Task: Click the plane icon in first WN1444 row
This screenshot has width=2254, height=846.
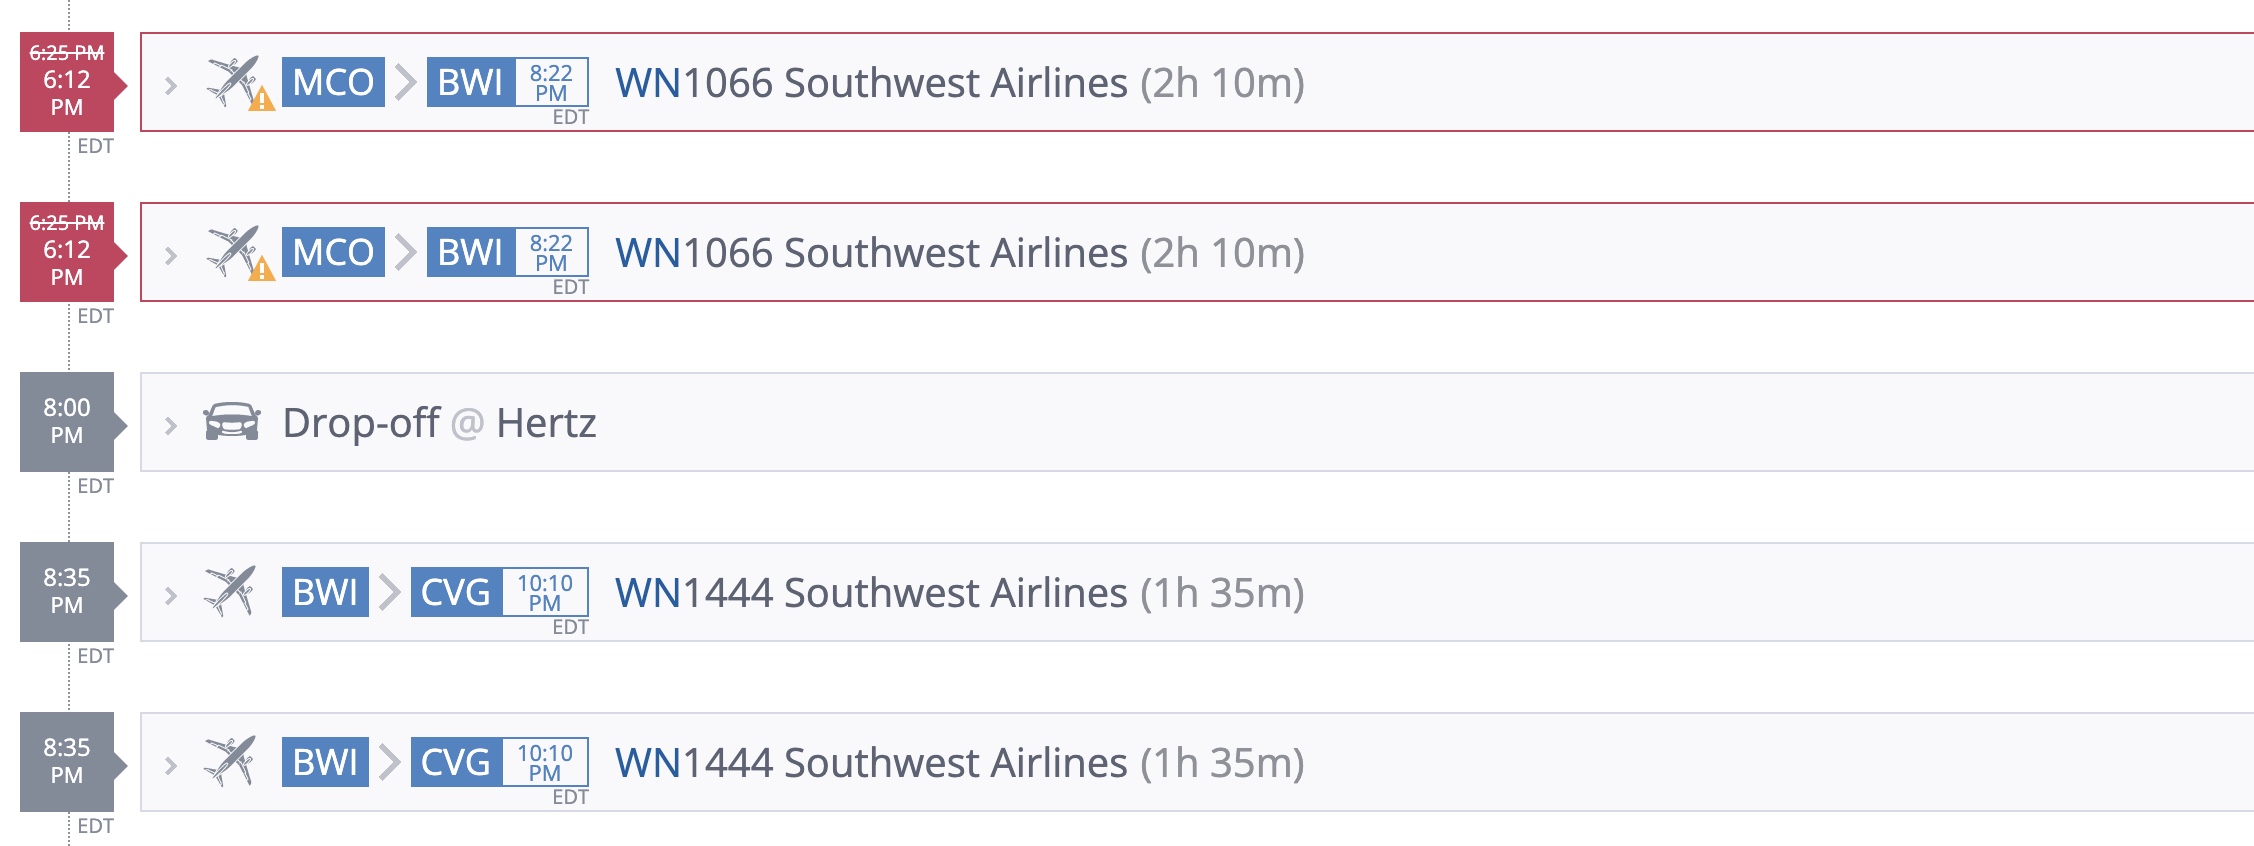Action: point(230,592)
